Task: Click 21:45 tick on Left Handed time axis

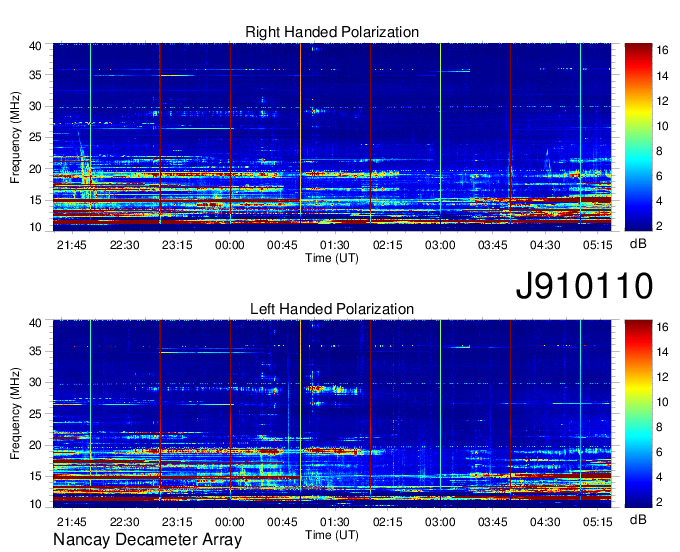Action: pyautogui.click(x=72, y=522)
